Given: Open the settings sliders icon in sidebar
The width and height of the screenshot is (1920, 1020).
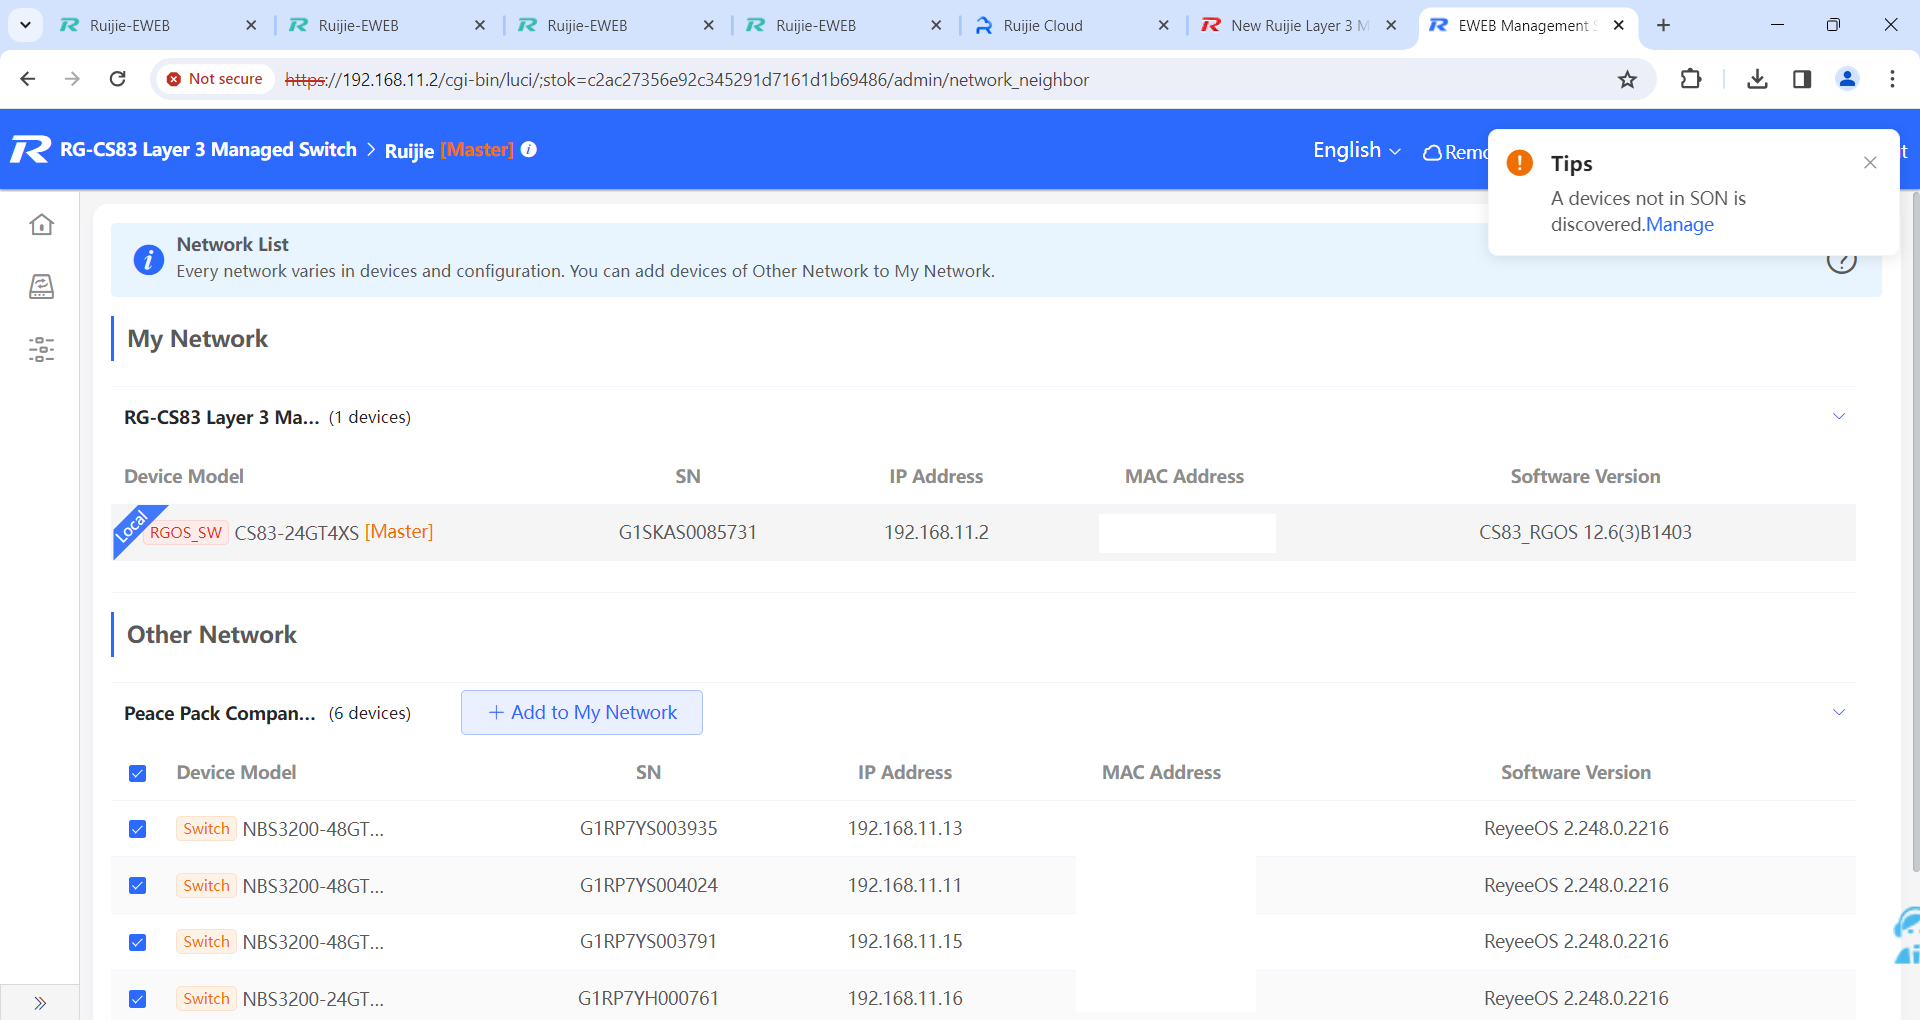Looking at the screenshot, I should click(41, 349).
